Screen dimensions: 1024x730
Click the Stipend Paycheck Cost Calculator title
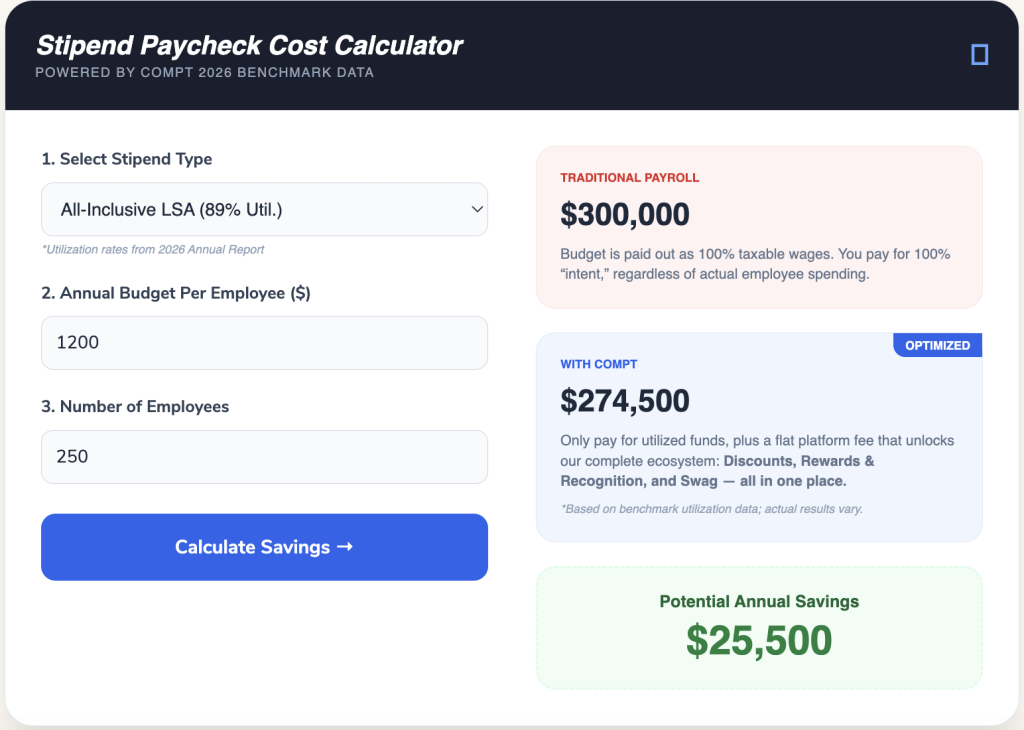[x=249, y=45]
